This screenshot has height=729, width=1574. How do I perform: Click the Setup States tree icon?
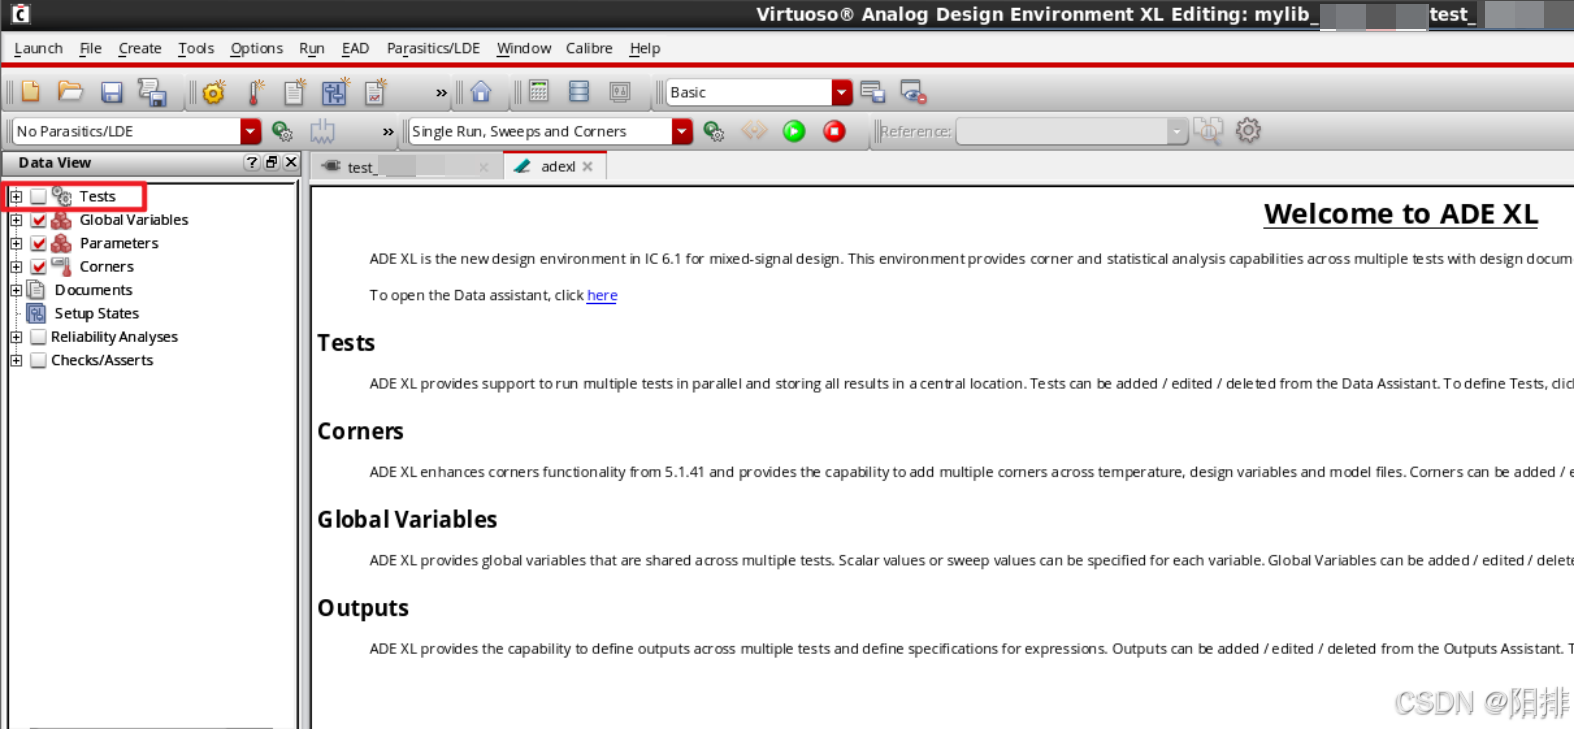coord(37,313)
